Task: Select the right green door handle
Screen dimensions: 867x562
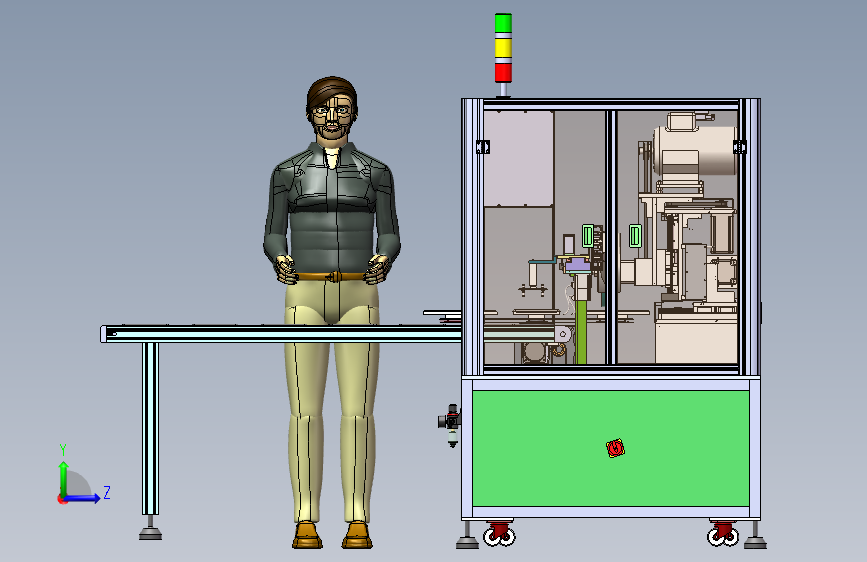Action: [635, 236]
